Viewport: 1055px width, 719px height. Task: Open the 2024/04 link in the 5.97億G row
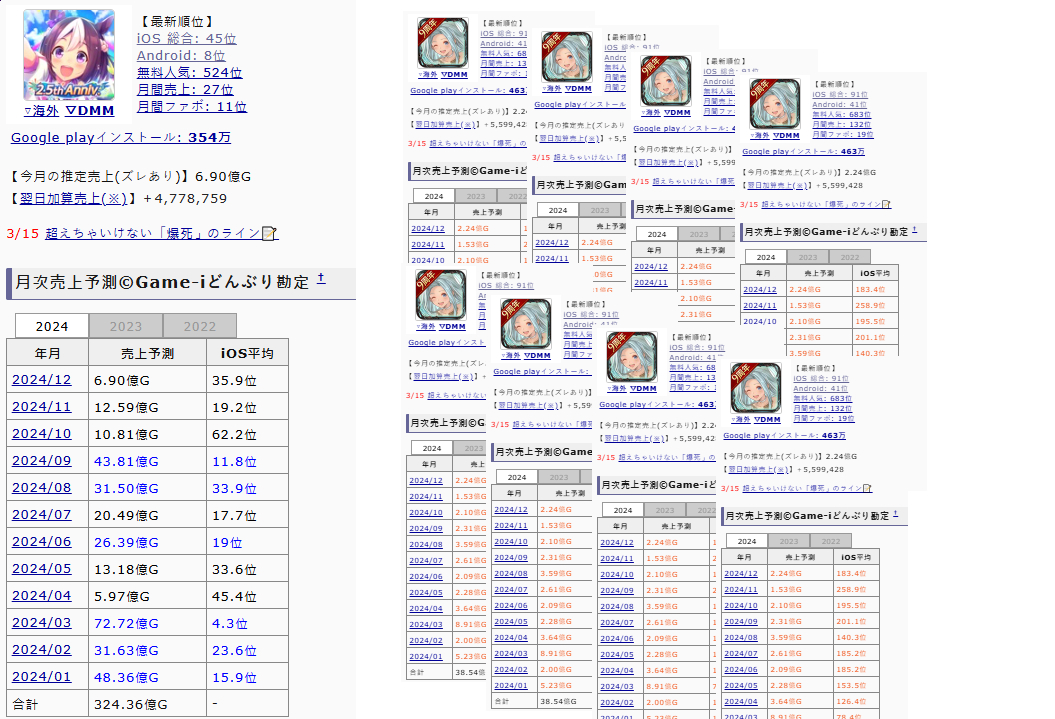coord(42,596)
